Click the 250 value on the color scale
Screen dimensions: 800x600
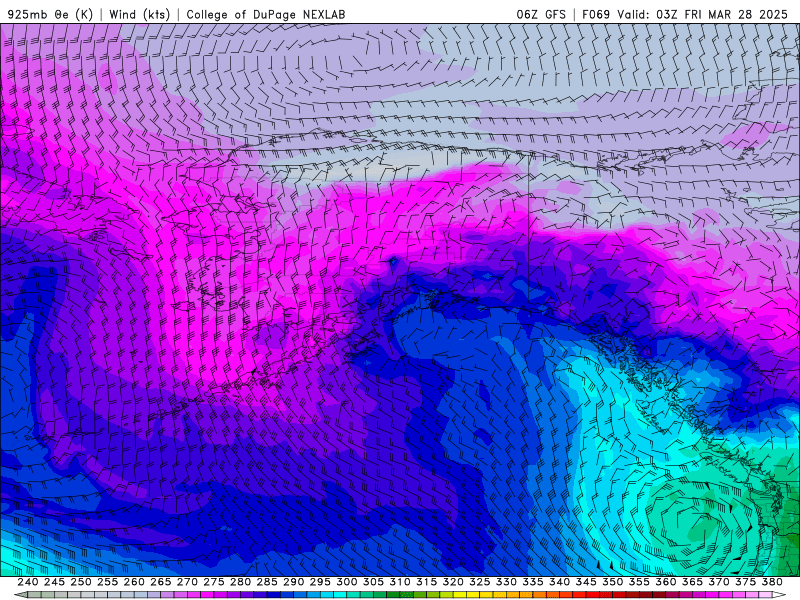(x=81, y=582)
